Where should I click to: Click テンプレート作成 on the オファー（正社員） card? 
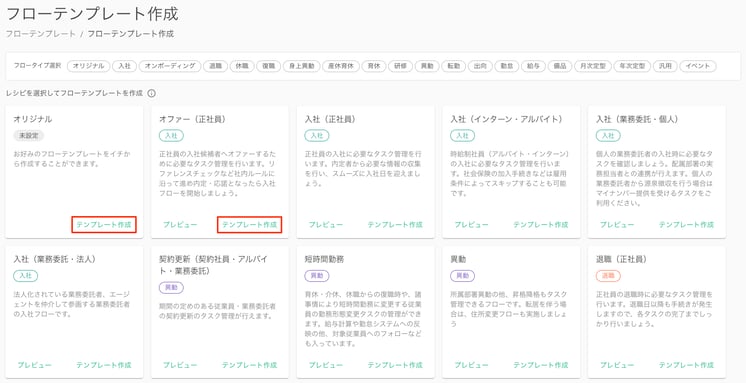[x=249, y=225]
